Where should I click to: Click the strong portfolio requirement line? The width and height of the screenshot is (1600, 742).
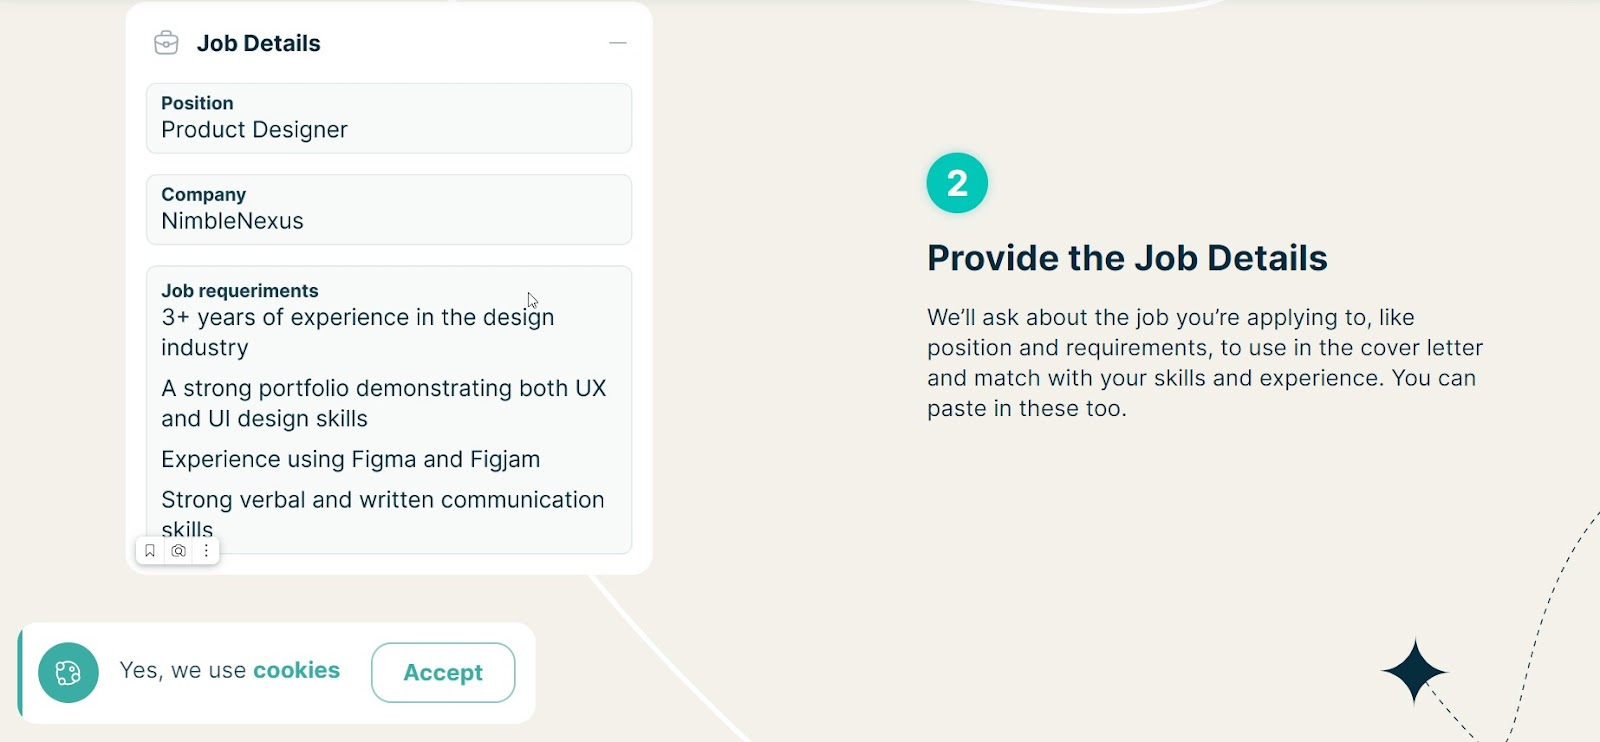click(384, 403)
